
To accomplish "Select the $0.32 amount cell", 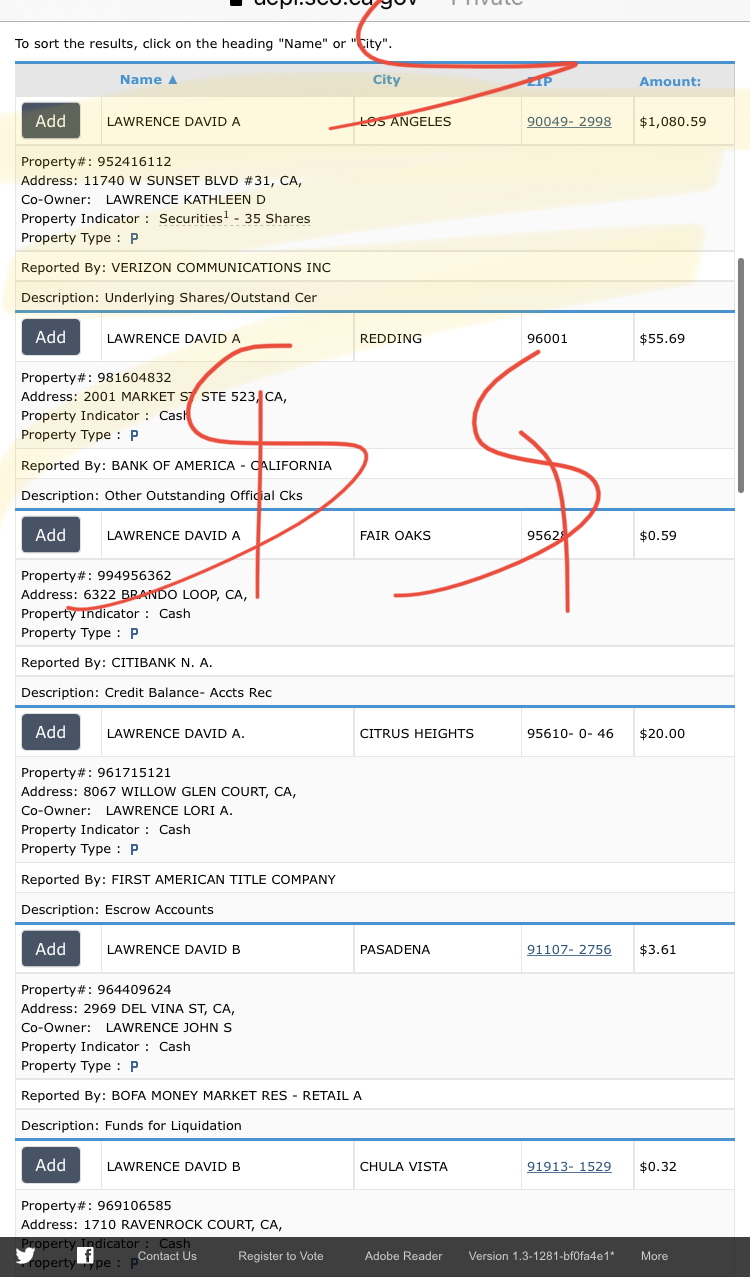I will click(683, 1166).
